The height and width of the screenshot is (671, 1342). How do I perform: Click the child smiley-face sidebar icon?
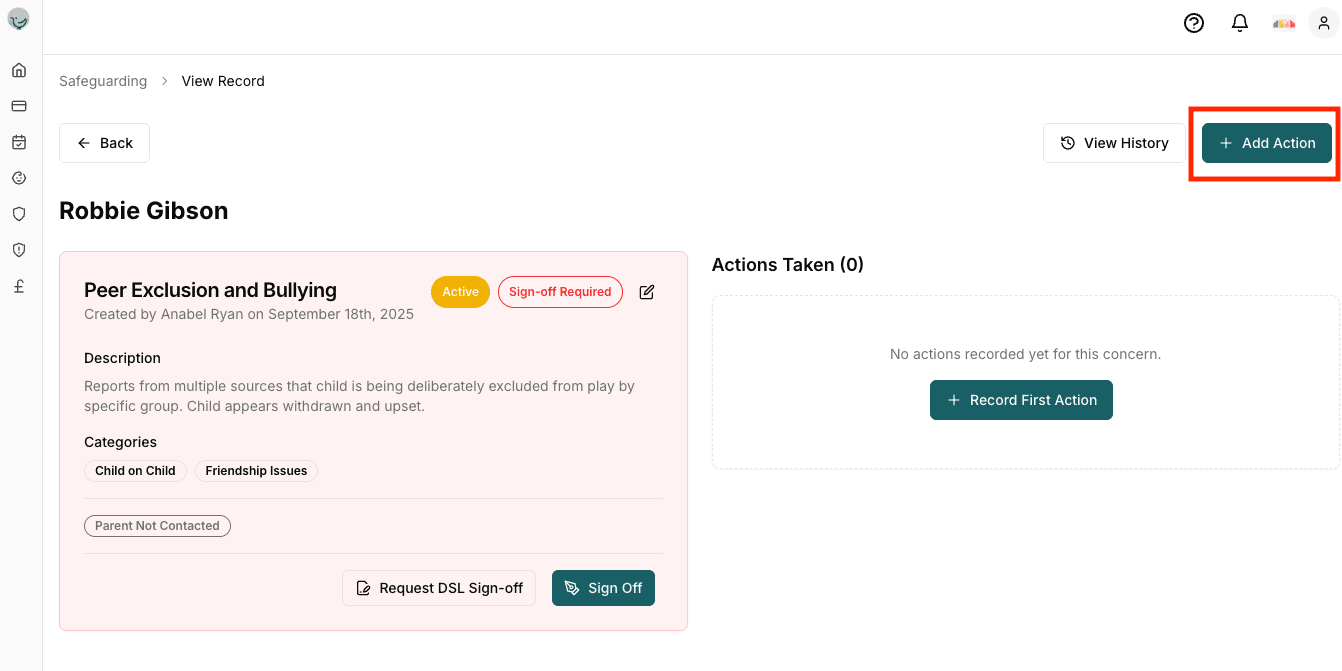[x=18, y=177]
